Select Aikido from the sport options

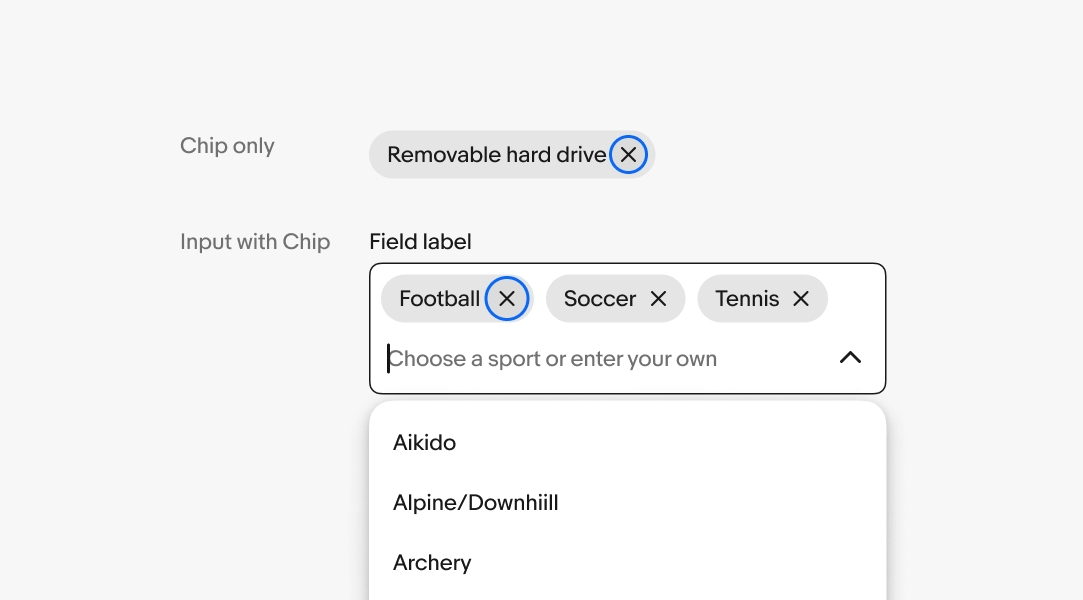424,443
